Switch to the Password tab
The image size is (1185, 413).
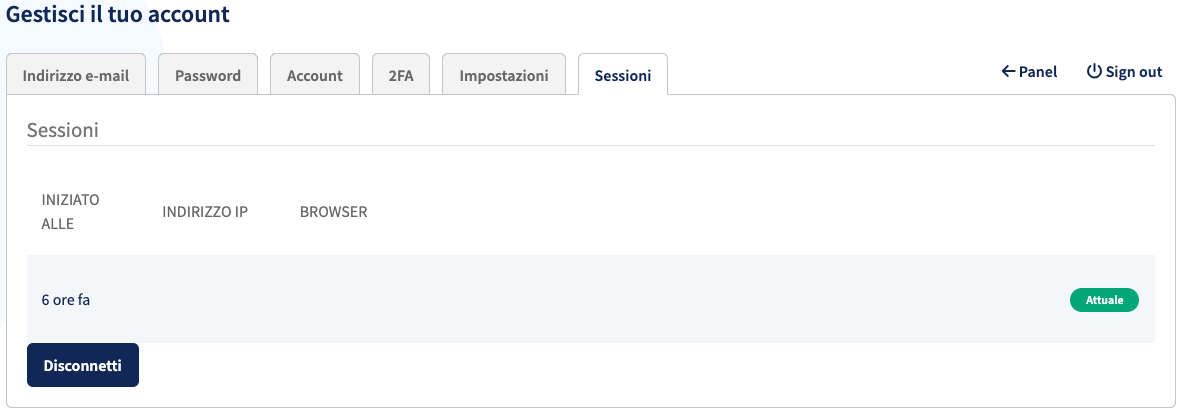[208, 76]
